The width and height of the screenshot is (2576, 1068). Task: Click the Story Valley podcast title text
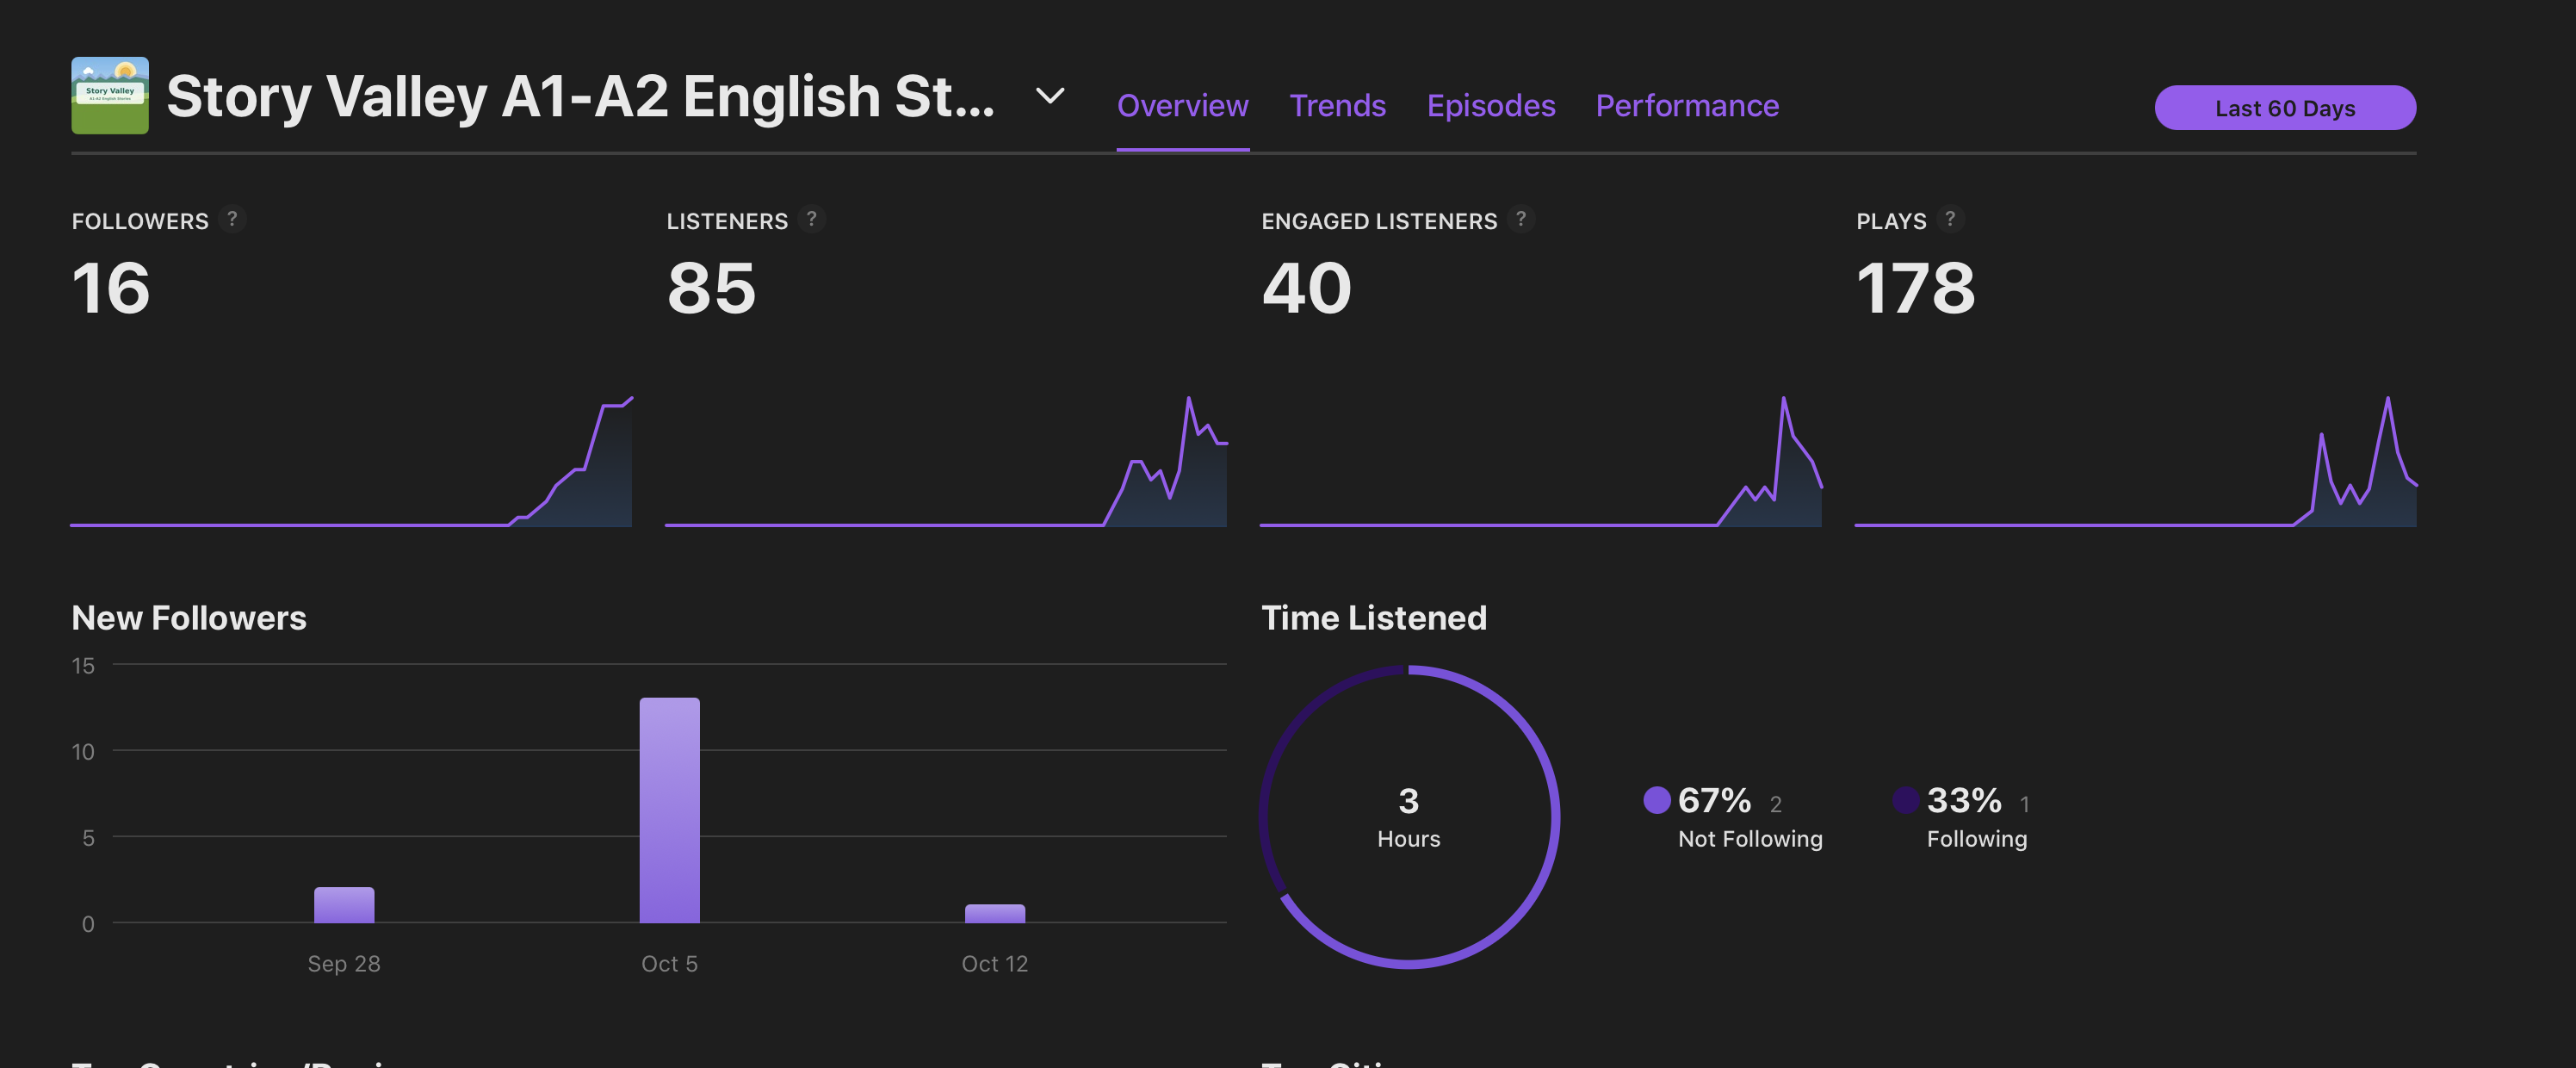tap(580, 97)
